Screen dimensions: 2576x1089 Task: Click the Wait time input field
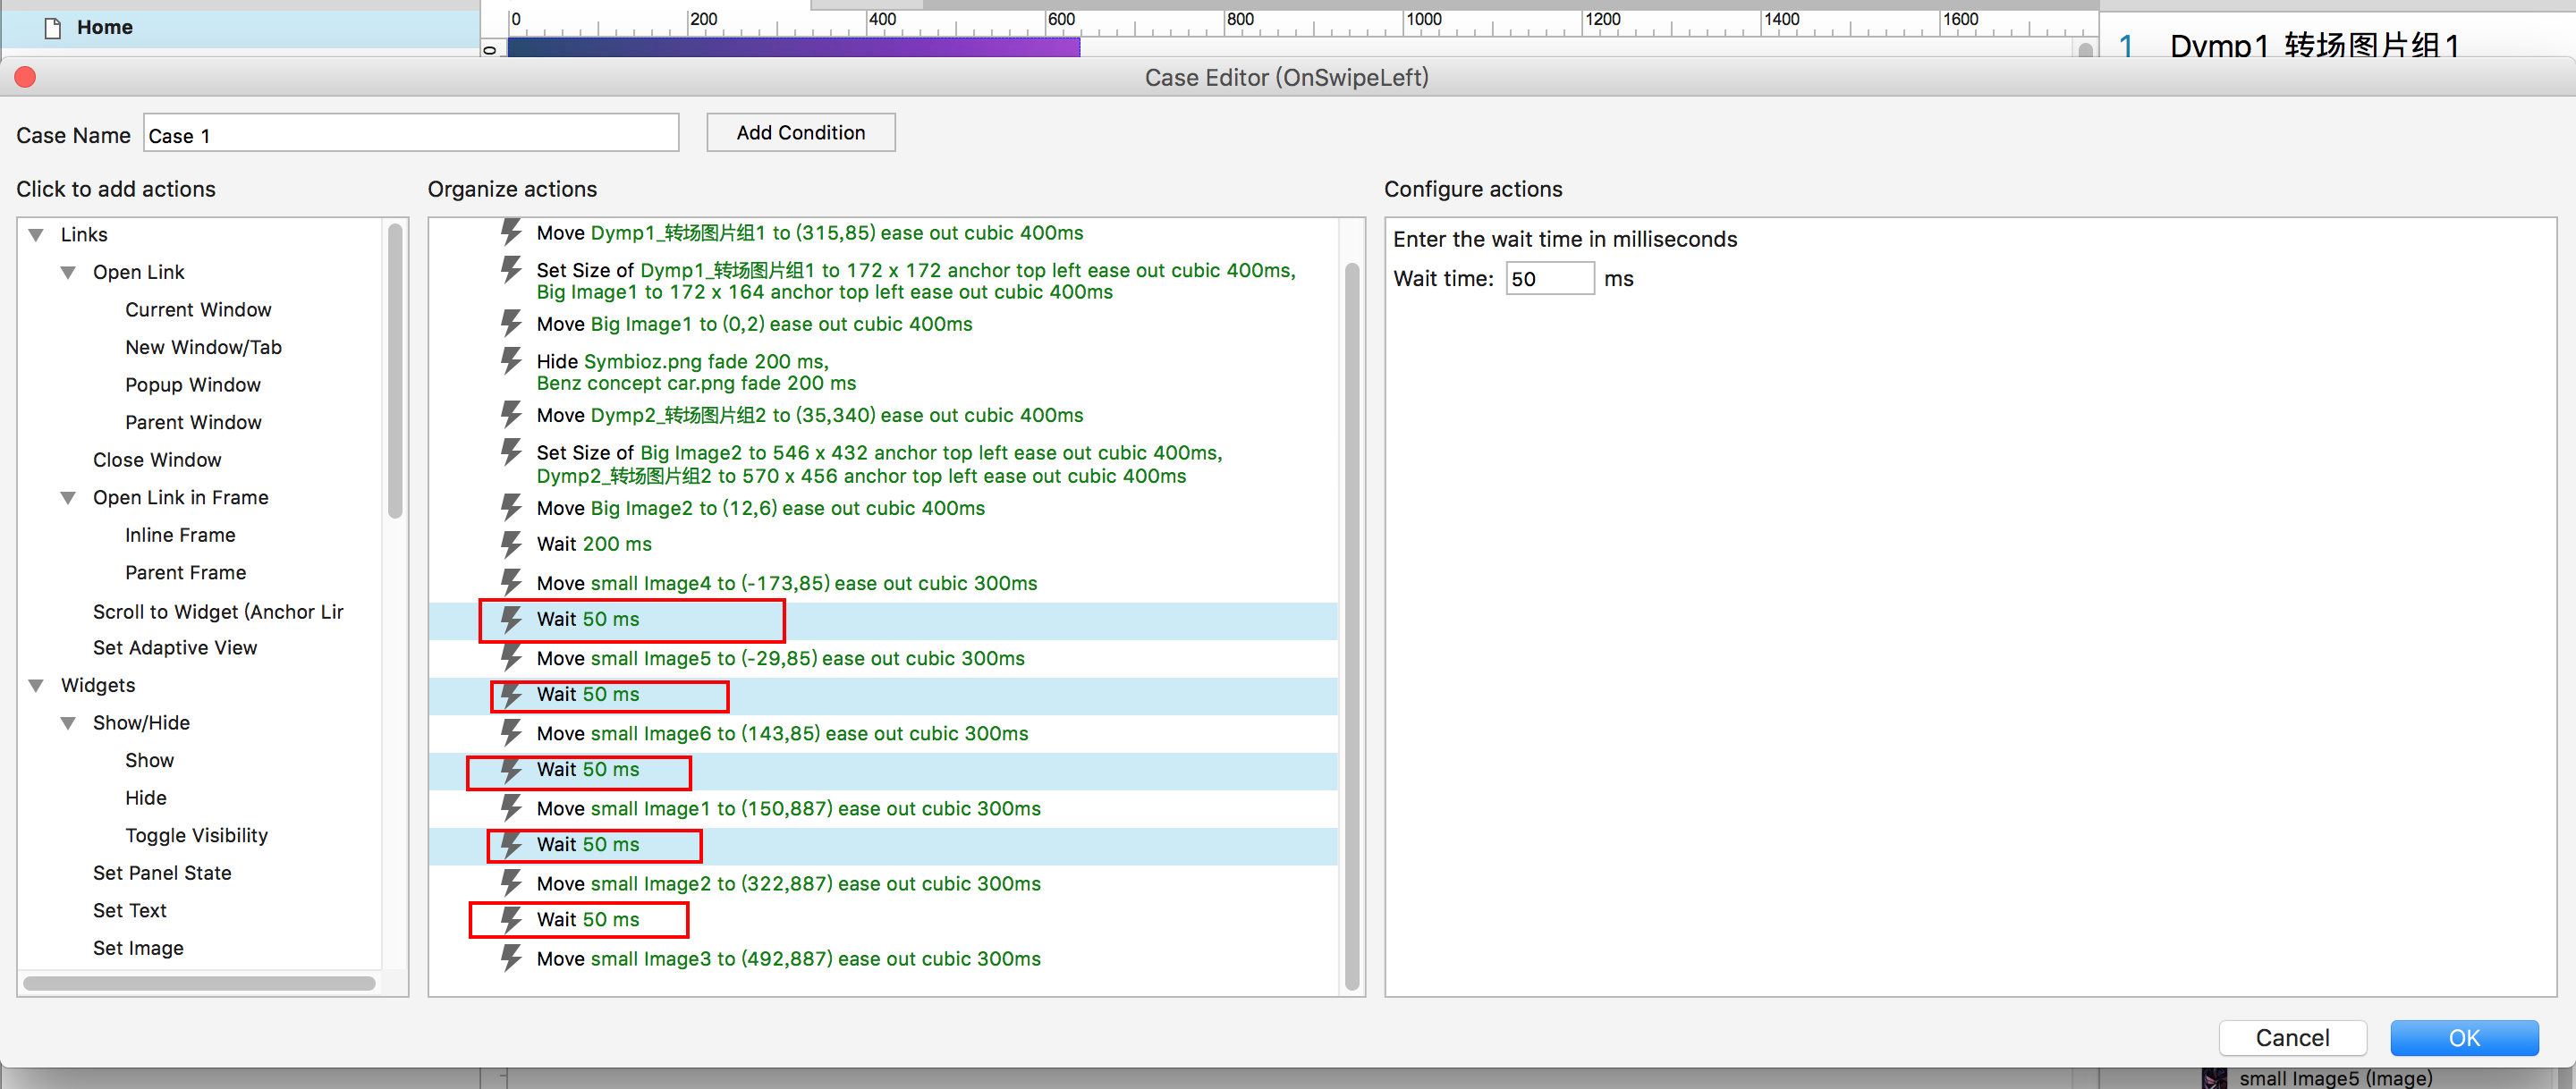point(1549,279)
